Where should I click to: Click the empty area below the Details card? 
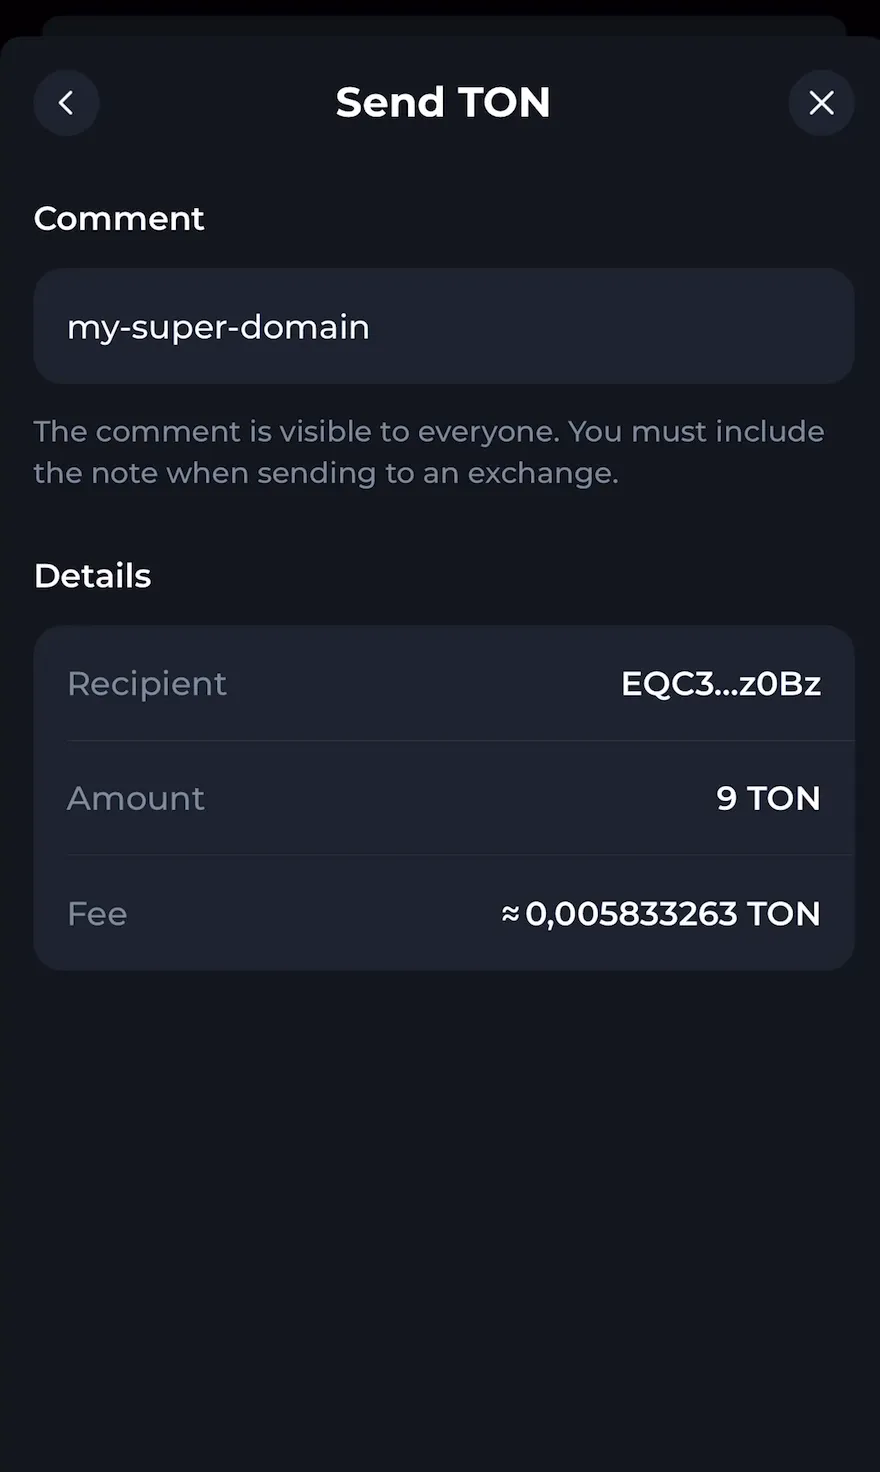click(x=440, y=1200)
